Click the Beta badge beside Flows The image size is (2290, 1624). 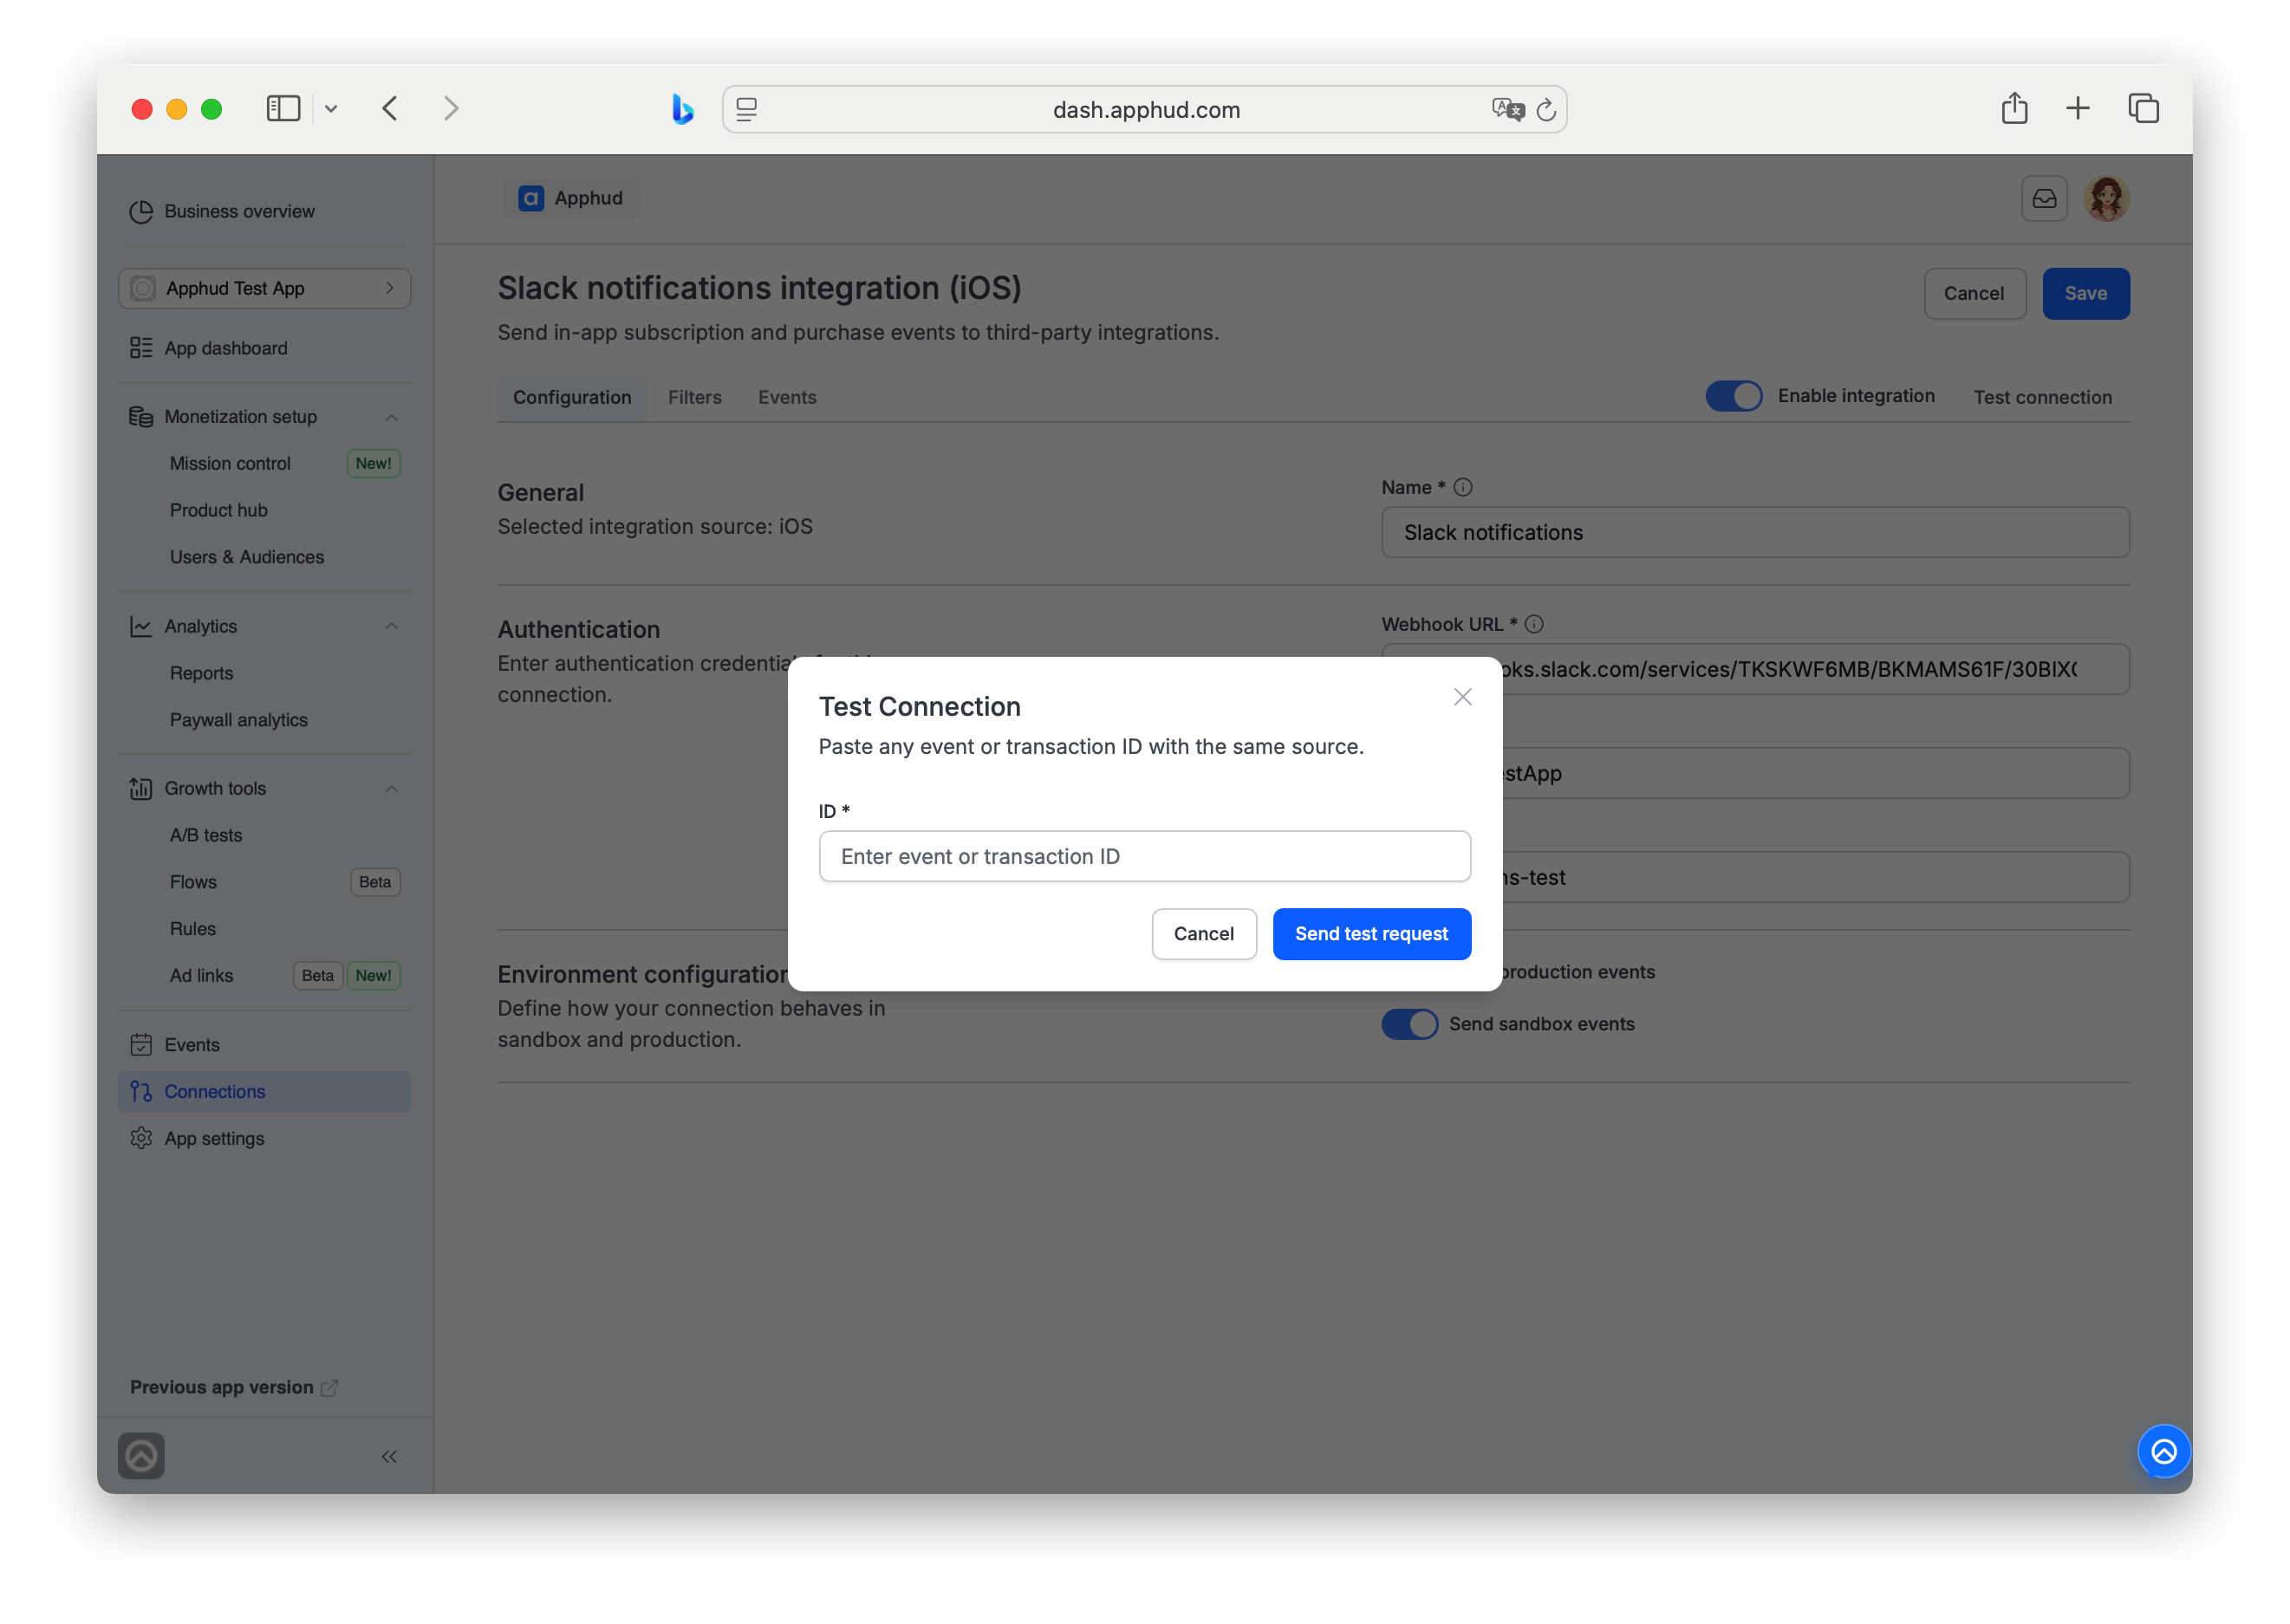pyautogui.click(x=375, y=882)
